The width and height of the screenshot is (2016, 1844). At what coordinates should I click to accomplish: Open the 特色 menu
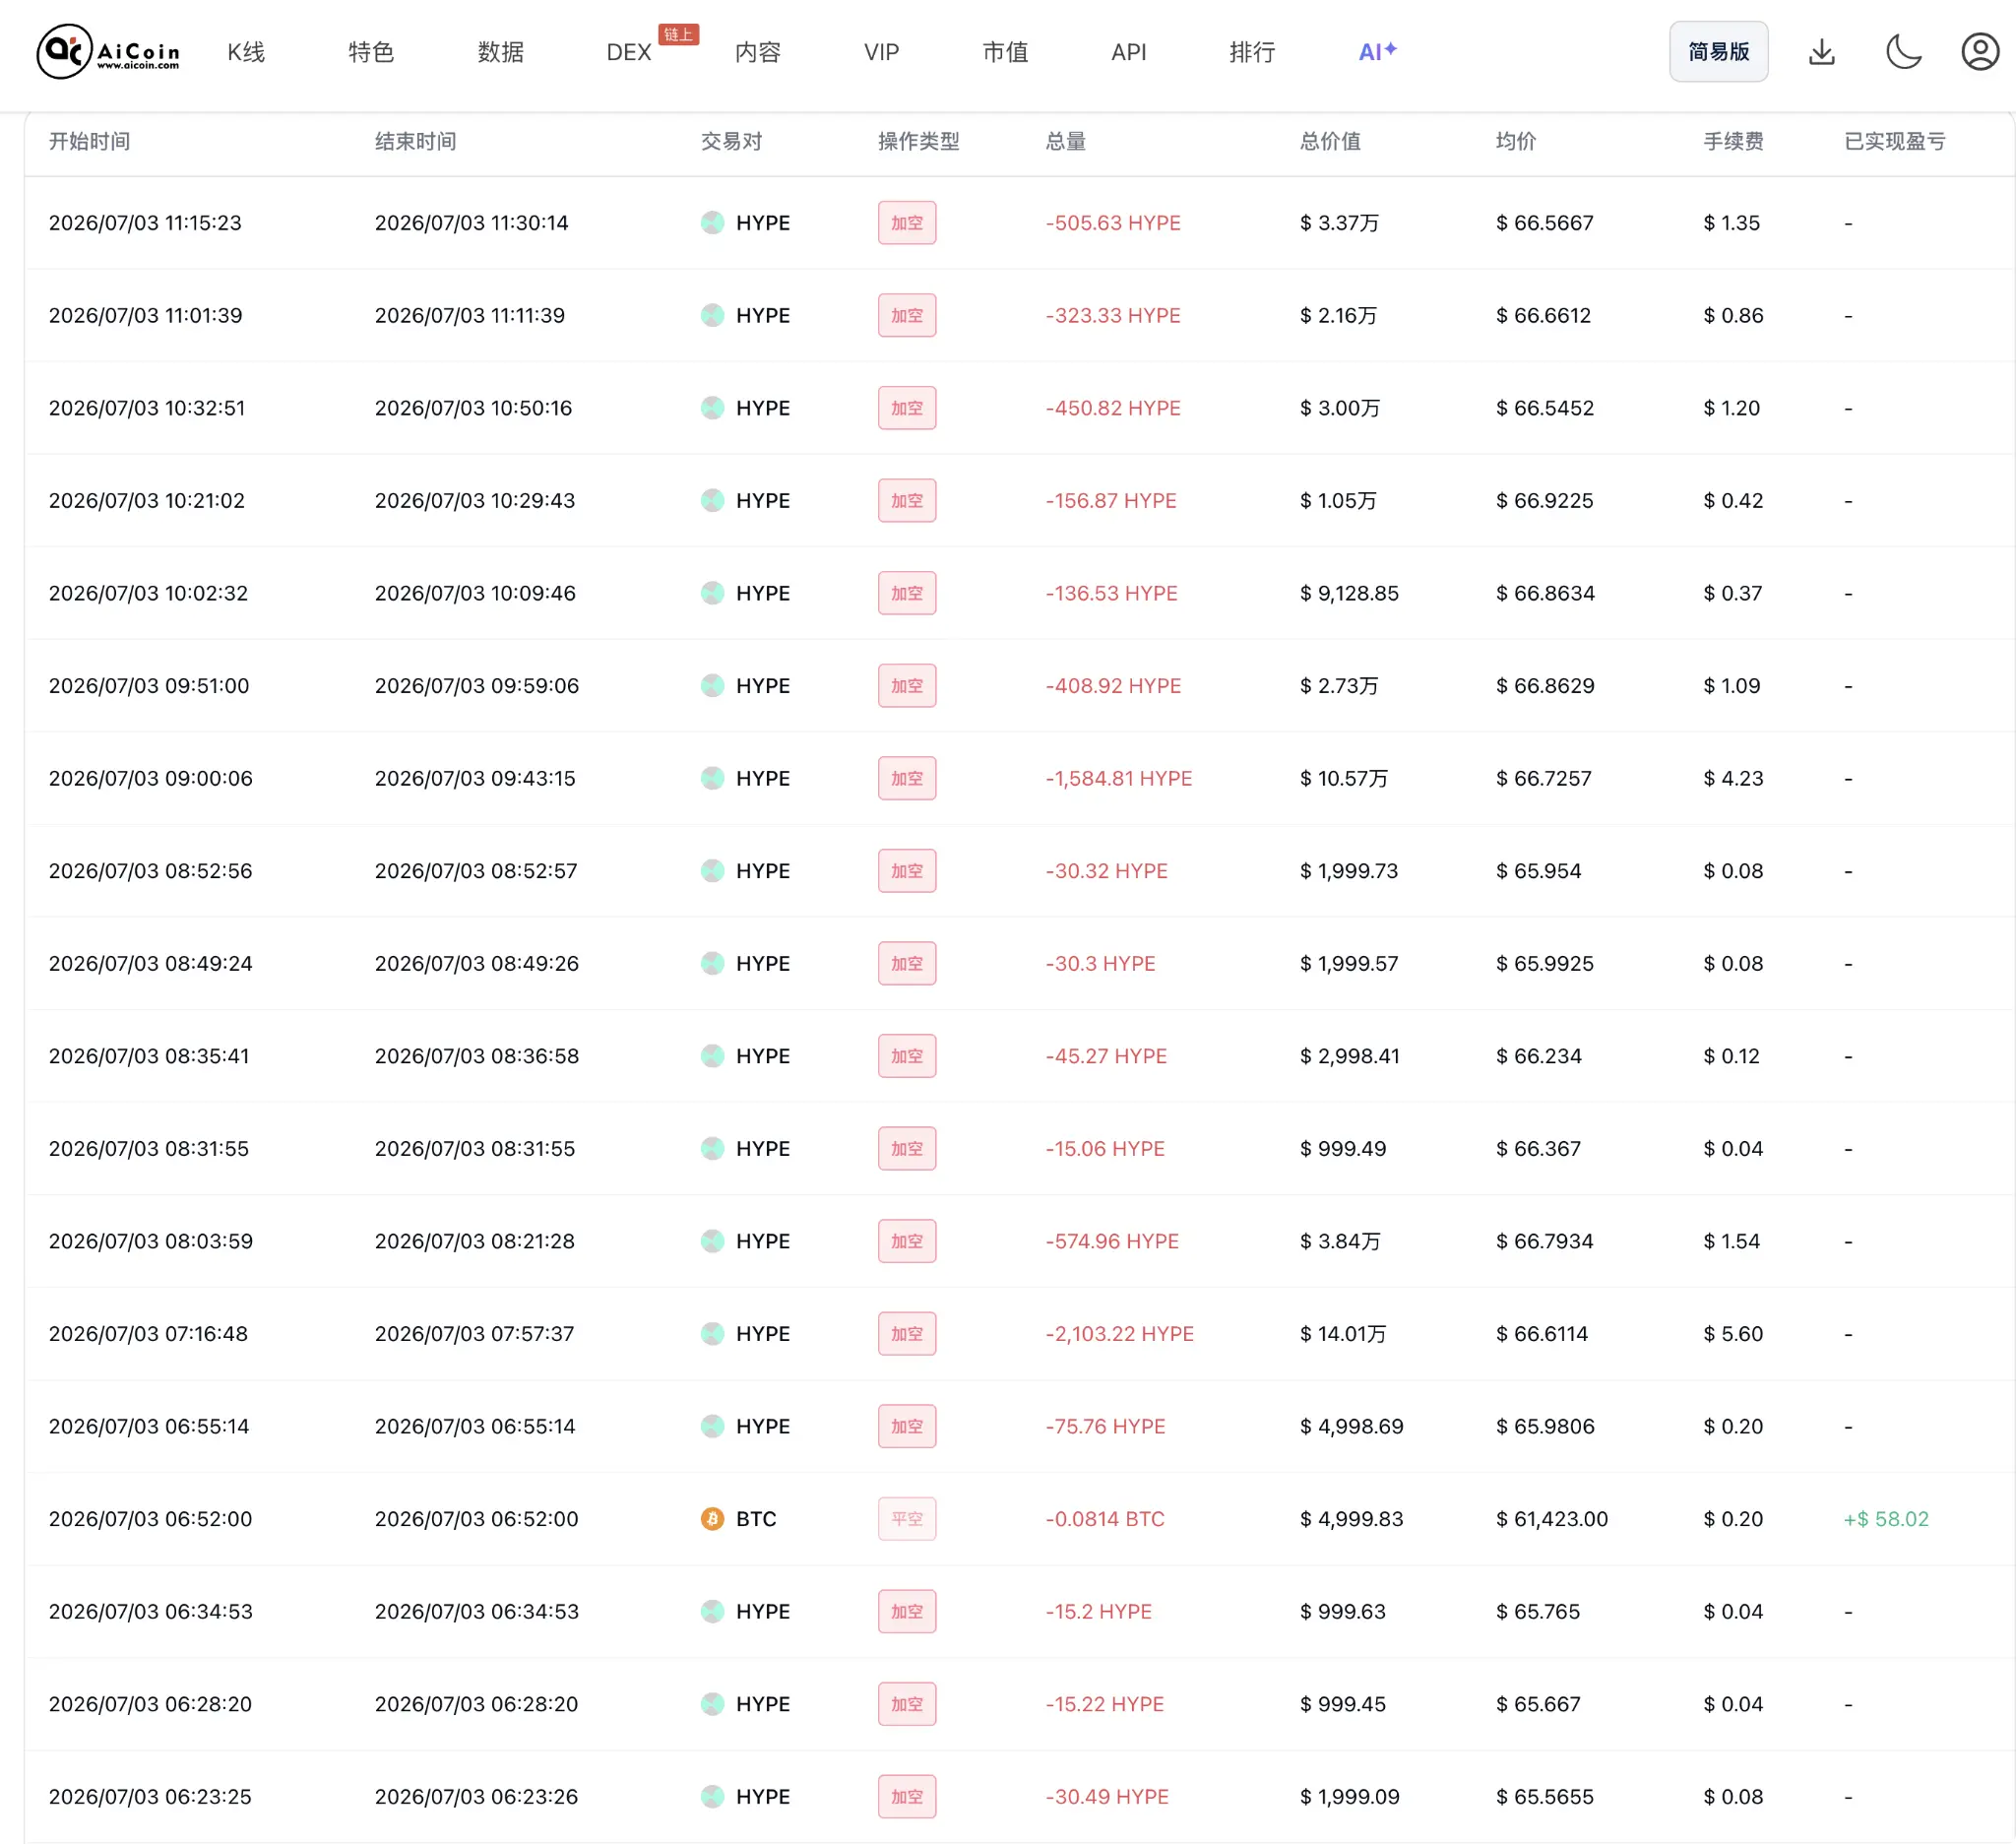[x=371, y=52]
